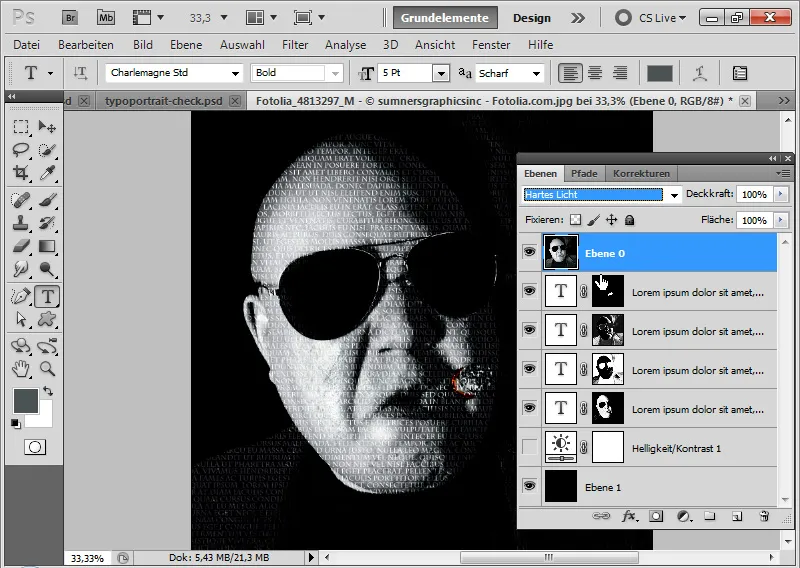Select the History Brush tool

click(47, 223)
